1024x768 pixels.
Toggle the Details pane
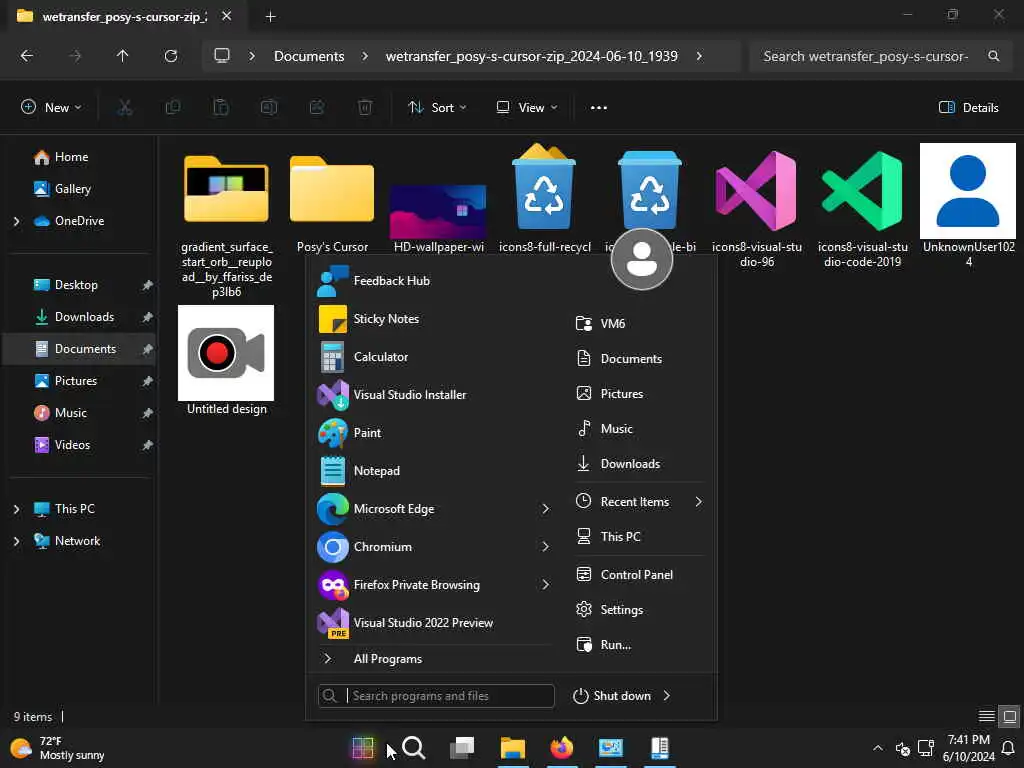968,108
